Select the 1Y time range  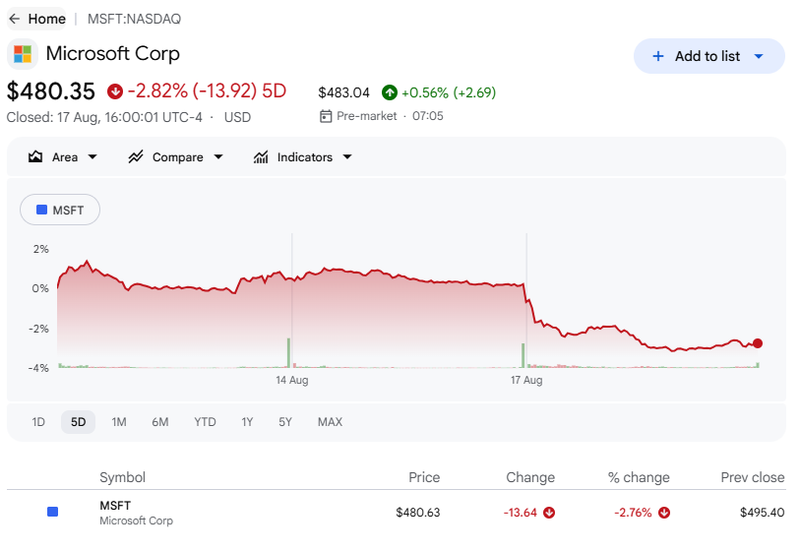247,422
